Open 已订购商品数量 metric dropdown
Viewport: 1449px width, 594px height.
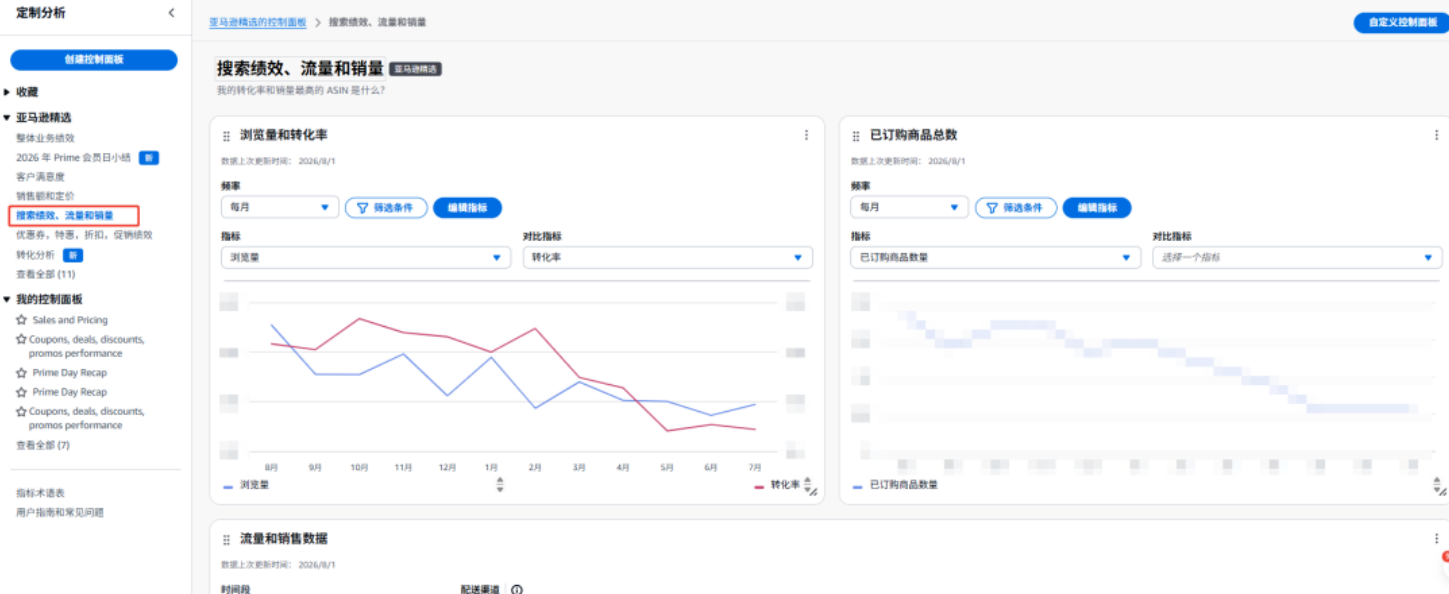tap(996, 257)
